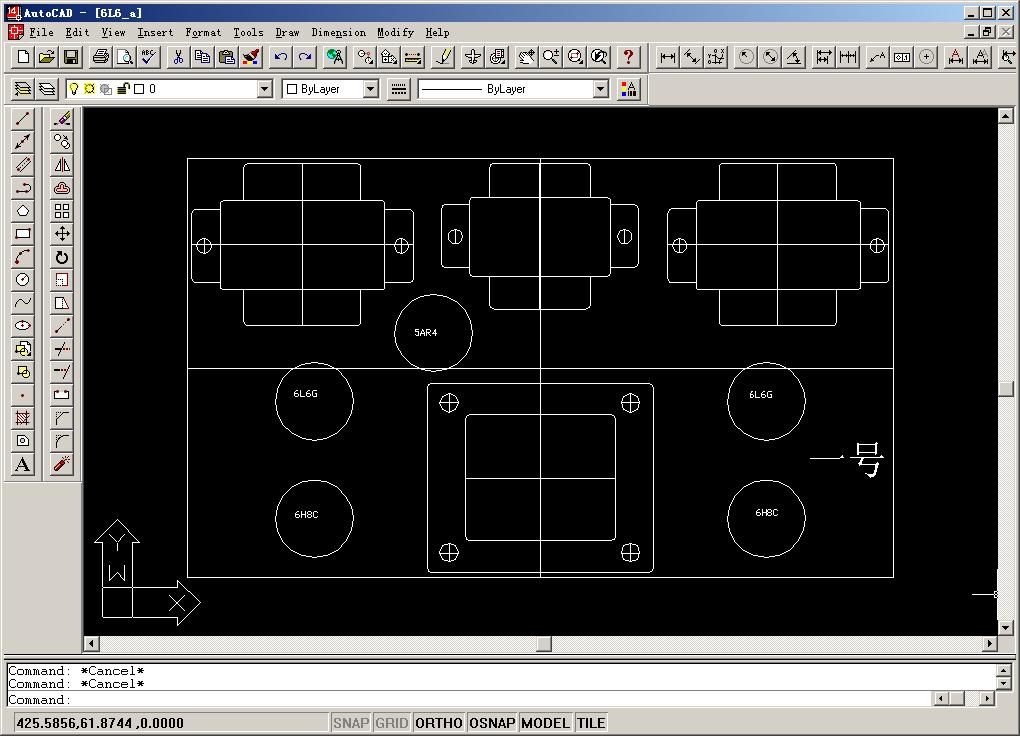The height and width of the screenshot is (736, 1020).
Task: Select the Aligned Dimension tool
Action: click(x=692, y=57)
